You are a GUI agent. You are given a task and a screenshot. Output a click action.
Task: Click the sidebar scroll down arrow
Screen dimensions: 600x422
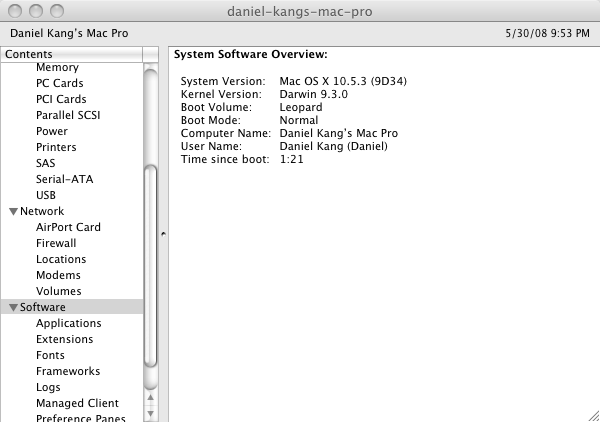point(151,414)
